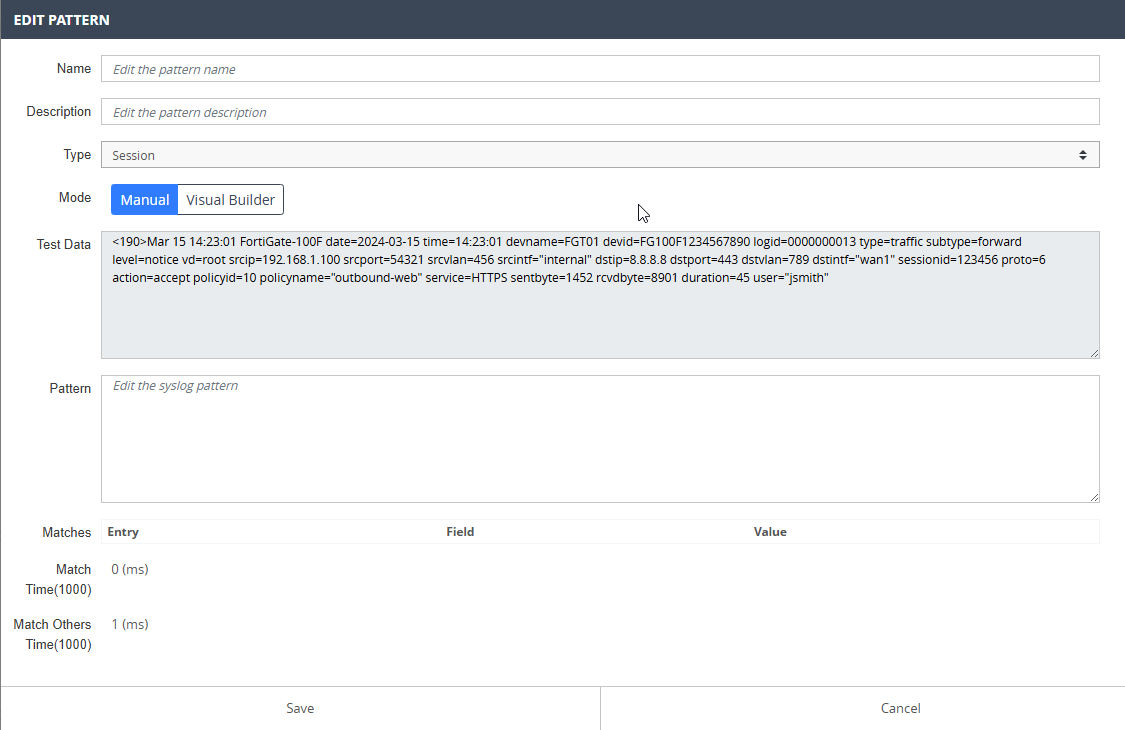Click the Description field label
Screen dimensions: 1125x730
tap(59, 112)
